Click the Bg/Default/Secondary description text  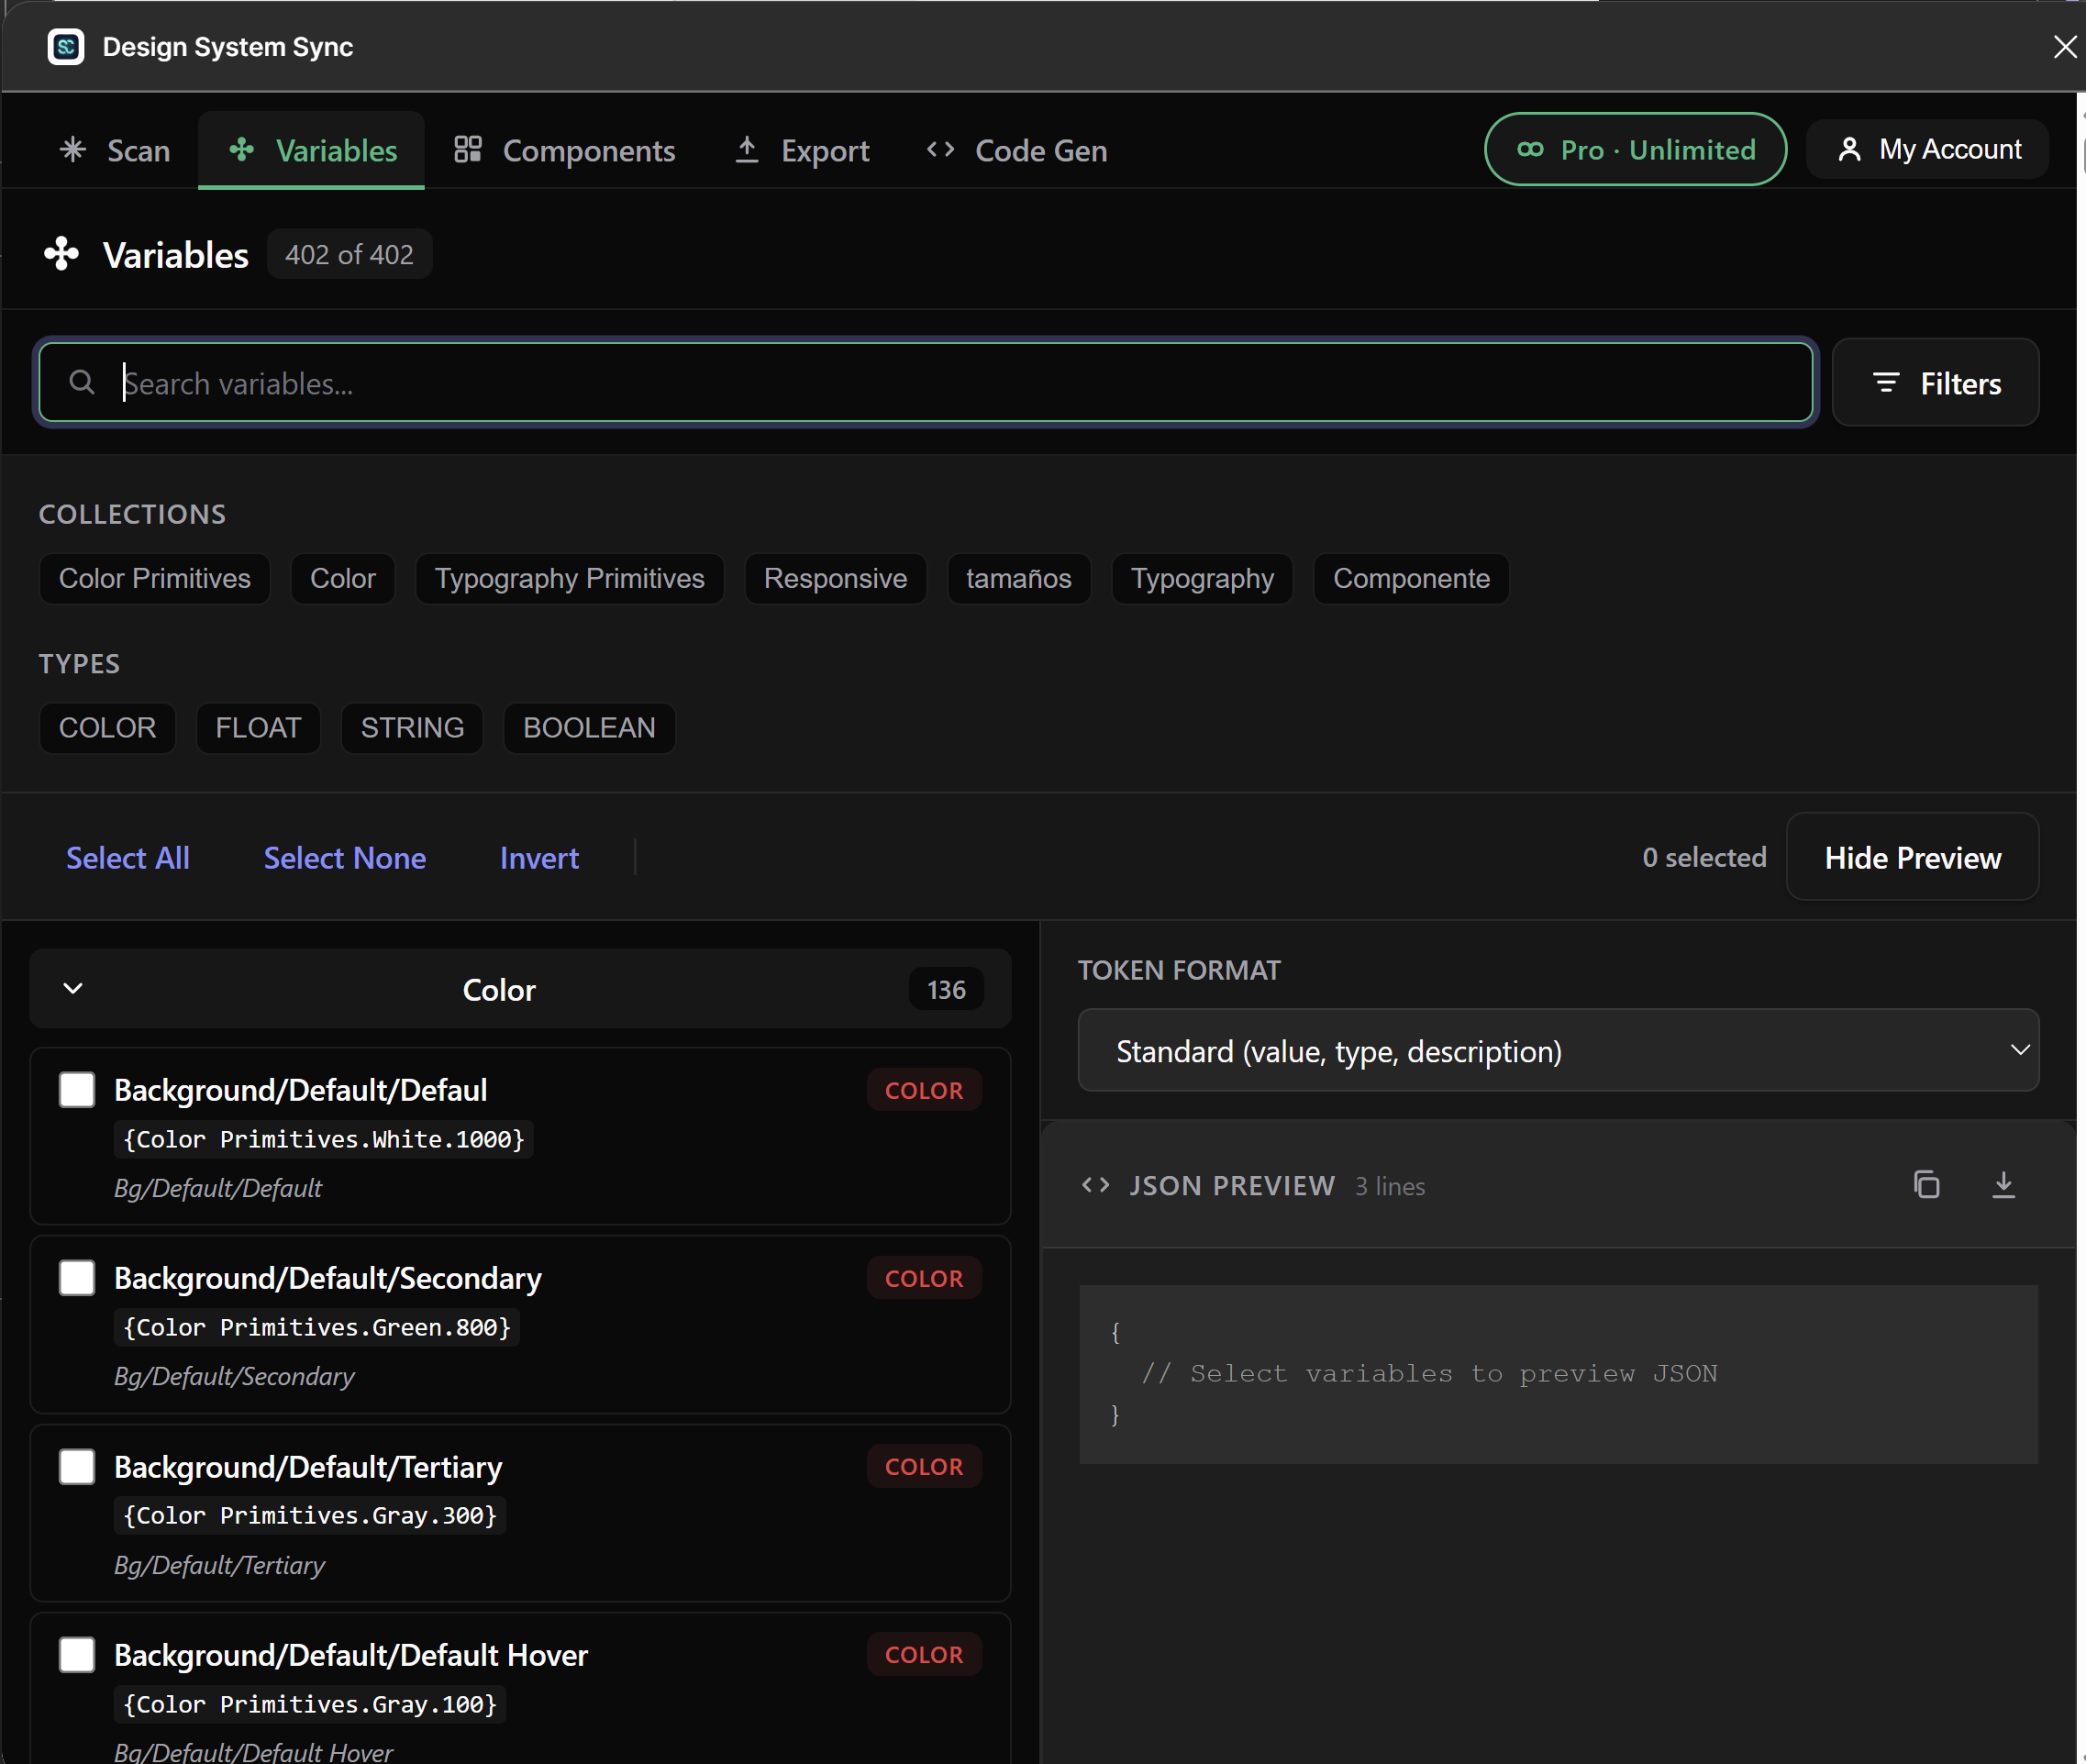(x=235, y=1377)
